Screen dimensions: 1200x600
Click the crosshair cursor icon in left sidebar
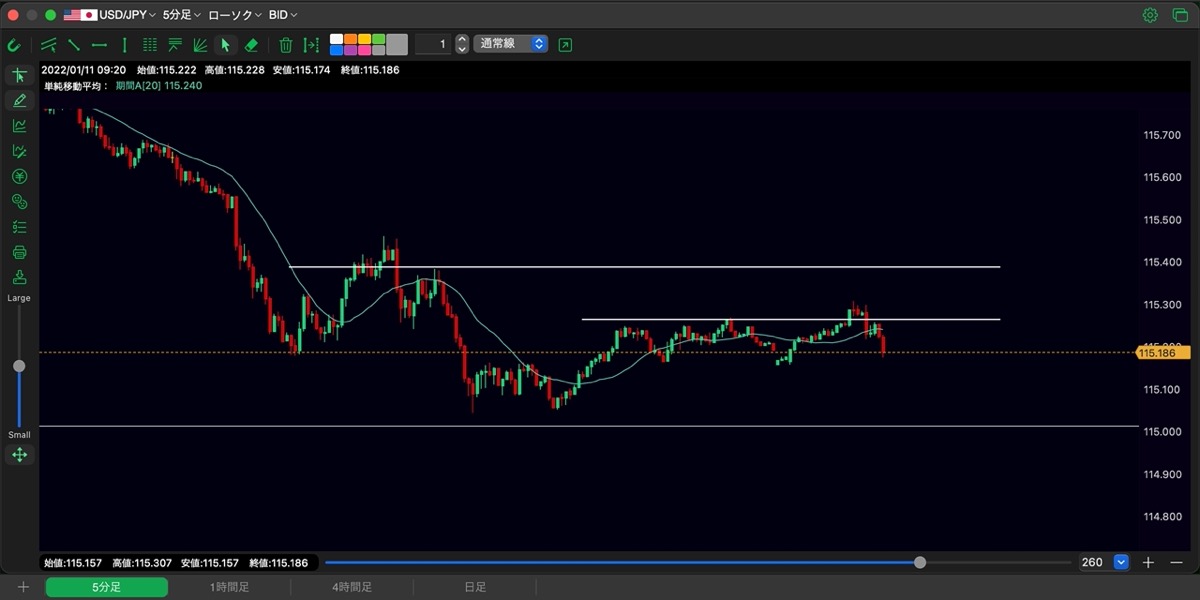[x=19, y=76]
